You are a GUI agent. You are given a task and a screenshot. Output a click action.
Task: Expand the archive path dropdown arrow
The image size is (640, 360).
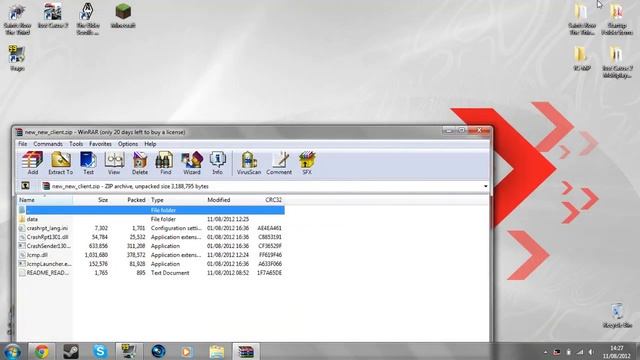tap(485, 187)
